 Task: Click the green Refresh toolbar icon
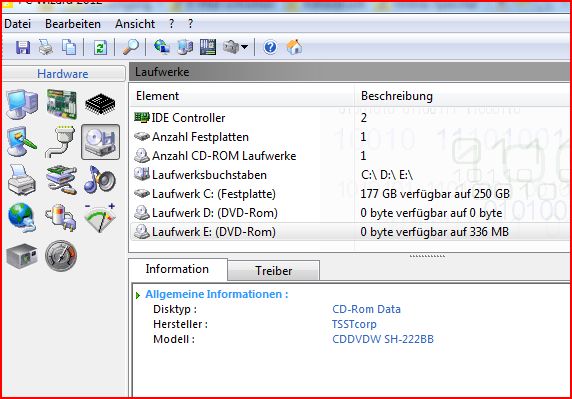(x=100, y=47)
